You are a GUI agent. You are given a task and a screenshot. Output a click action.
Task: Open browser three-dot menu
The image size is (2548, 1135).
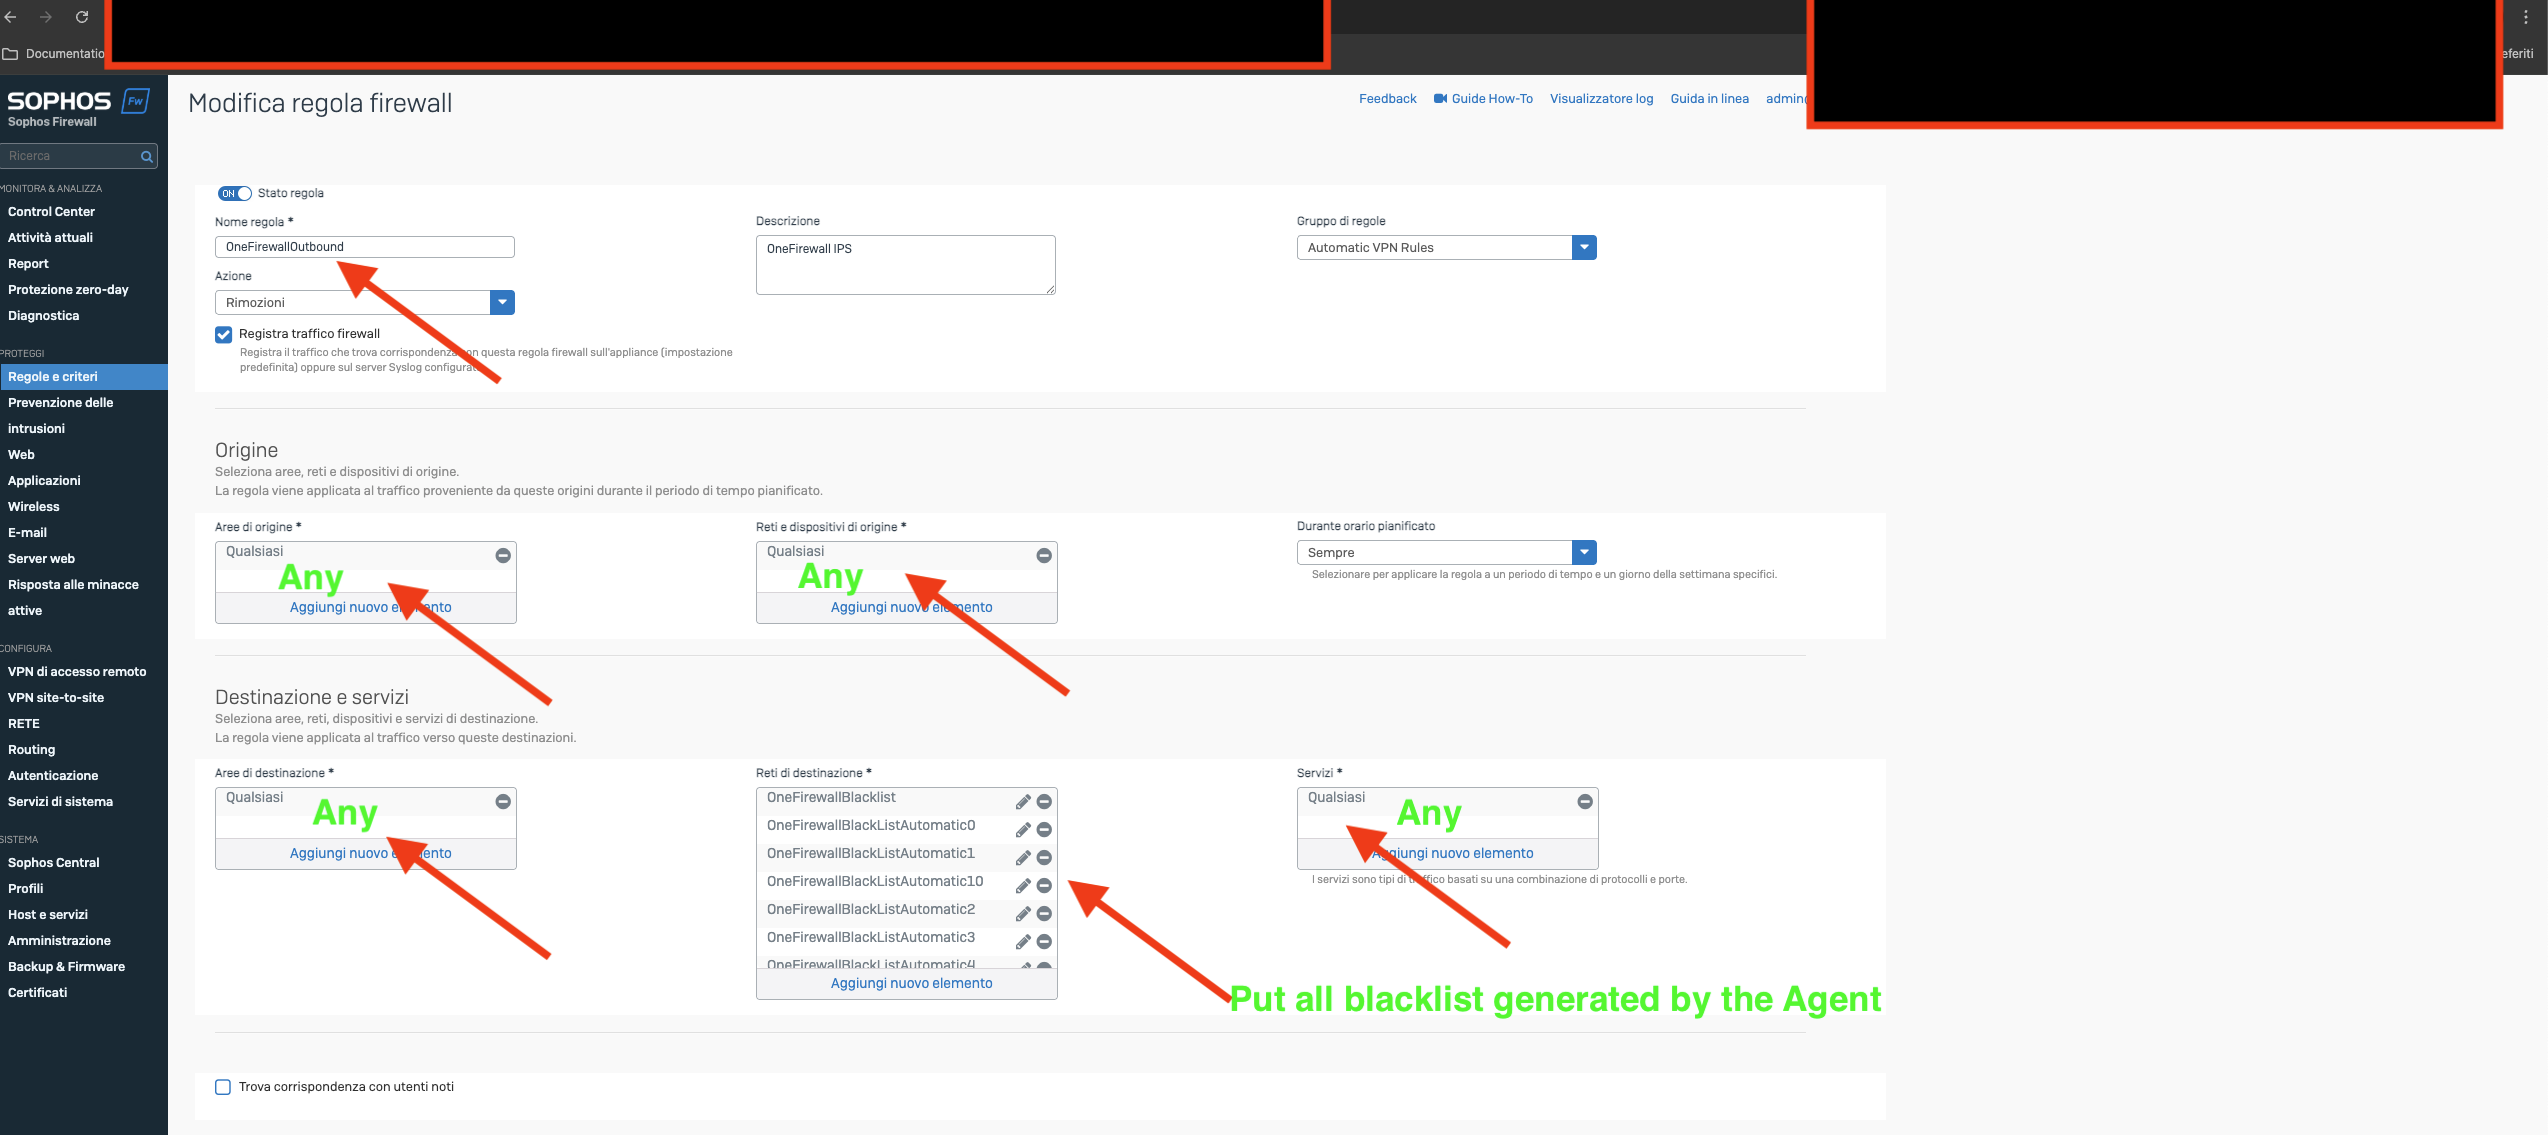click(2526, 17)
